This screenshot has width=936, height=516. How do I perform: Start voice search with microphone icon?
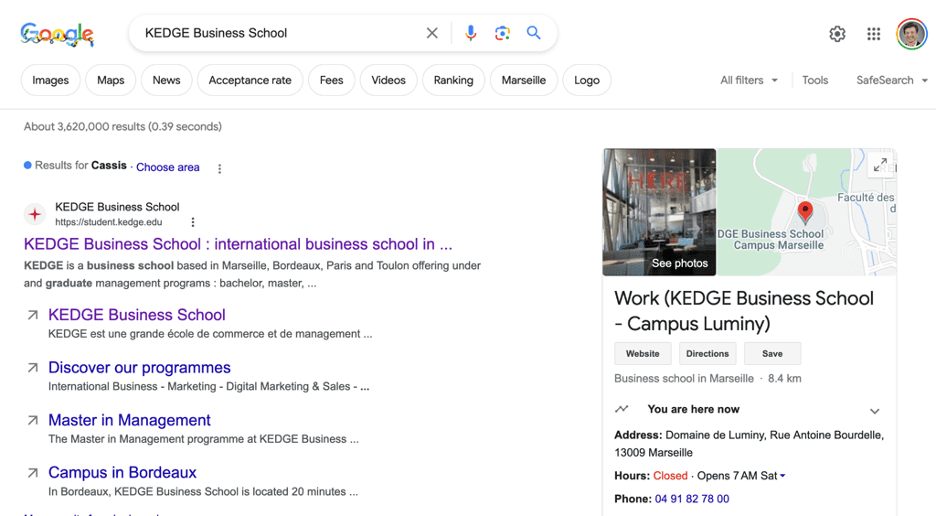tap(470, 33)
